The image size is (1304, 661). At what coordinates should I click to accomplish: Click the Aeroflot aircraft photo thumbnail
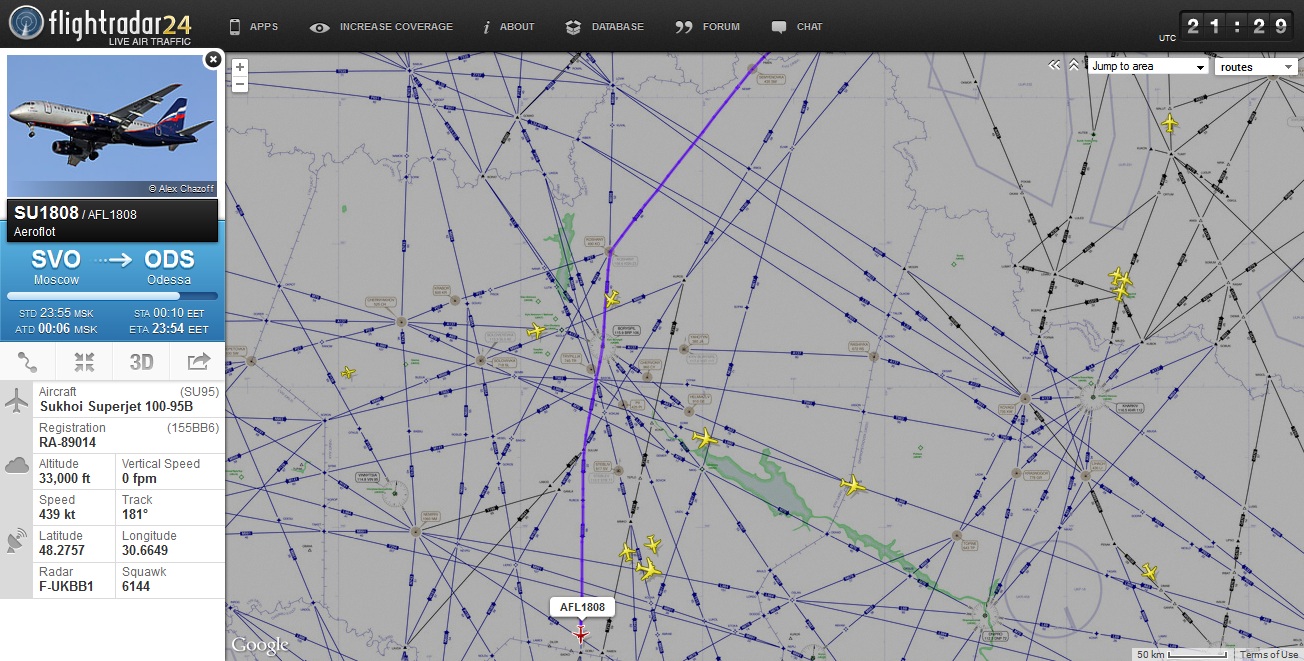coord(112,125)
